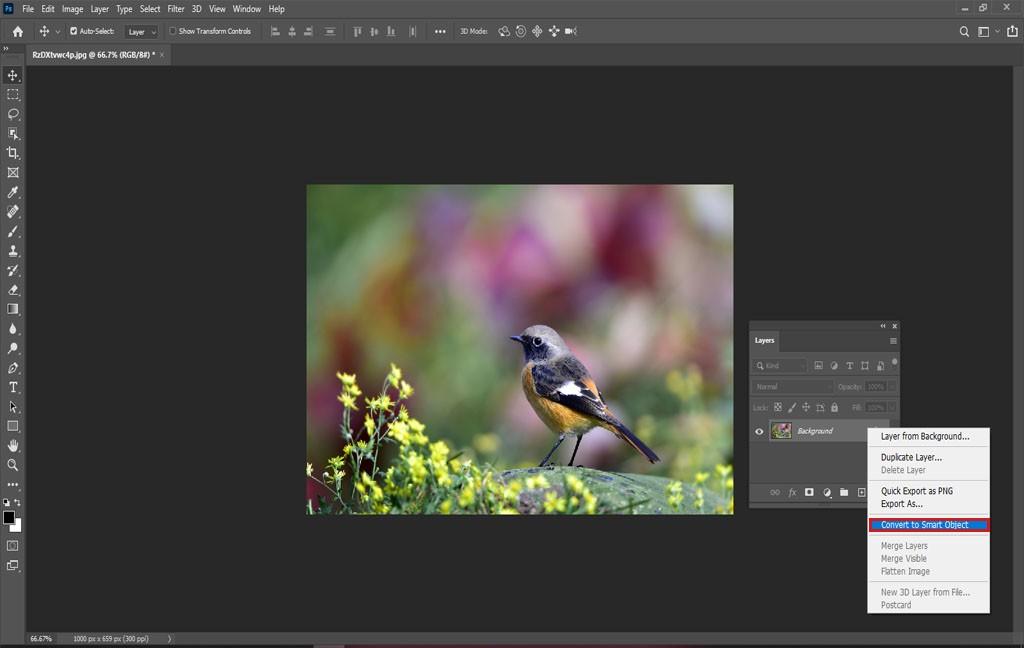1024x648 pixels.
Task: Choose Convert to Smart Object
Action: coord(929,525)
